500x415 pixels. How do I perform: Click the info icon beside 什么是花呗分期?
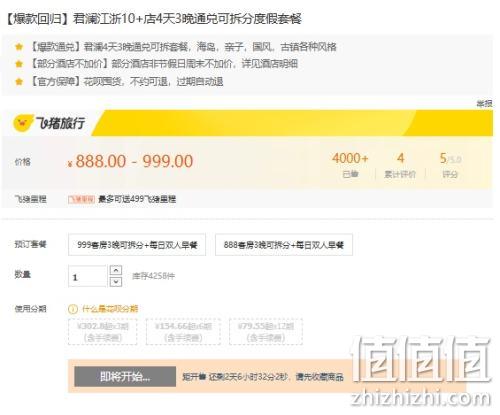point(73,309)
